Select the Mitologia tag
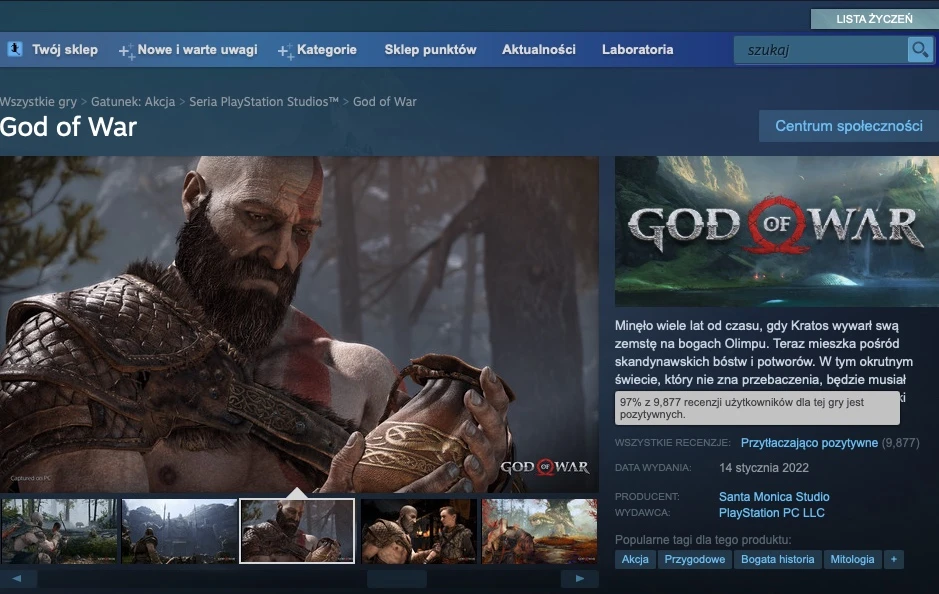This screenshot has width=939, height=594. tap(852, 559)
